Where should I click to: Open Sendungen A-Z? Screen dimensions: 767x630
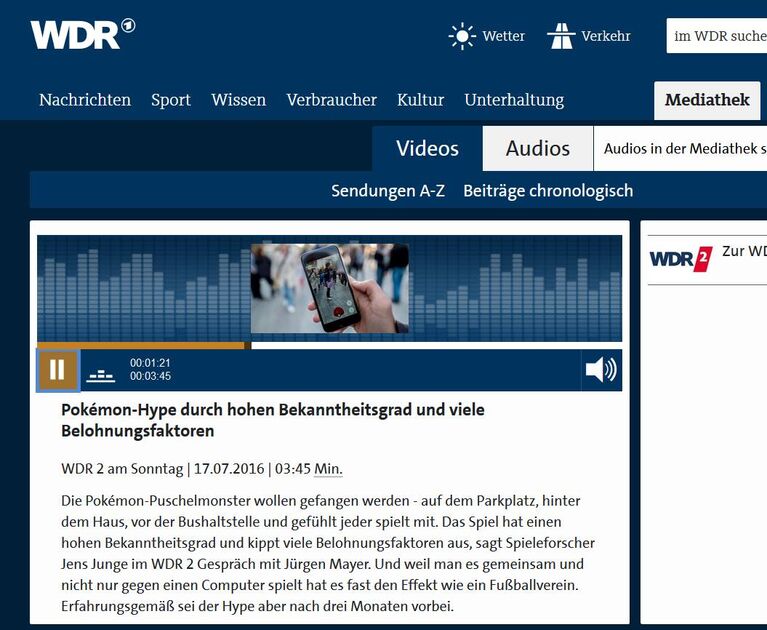[388, 191]
